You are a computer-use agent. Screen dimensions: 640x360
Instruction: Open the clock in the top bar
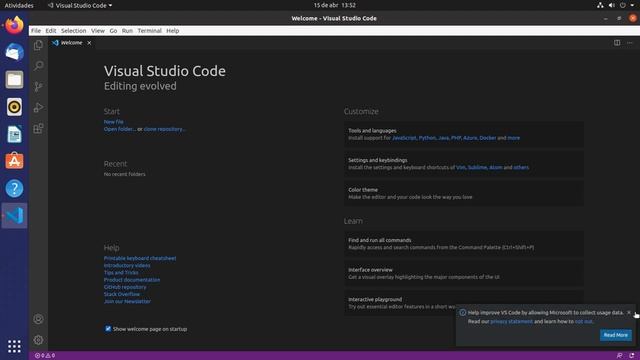(334, 5)
